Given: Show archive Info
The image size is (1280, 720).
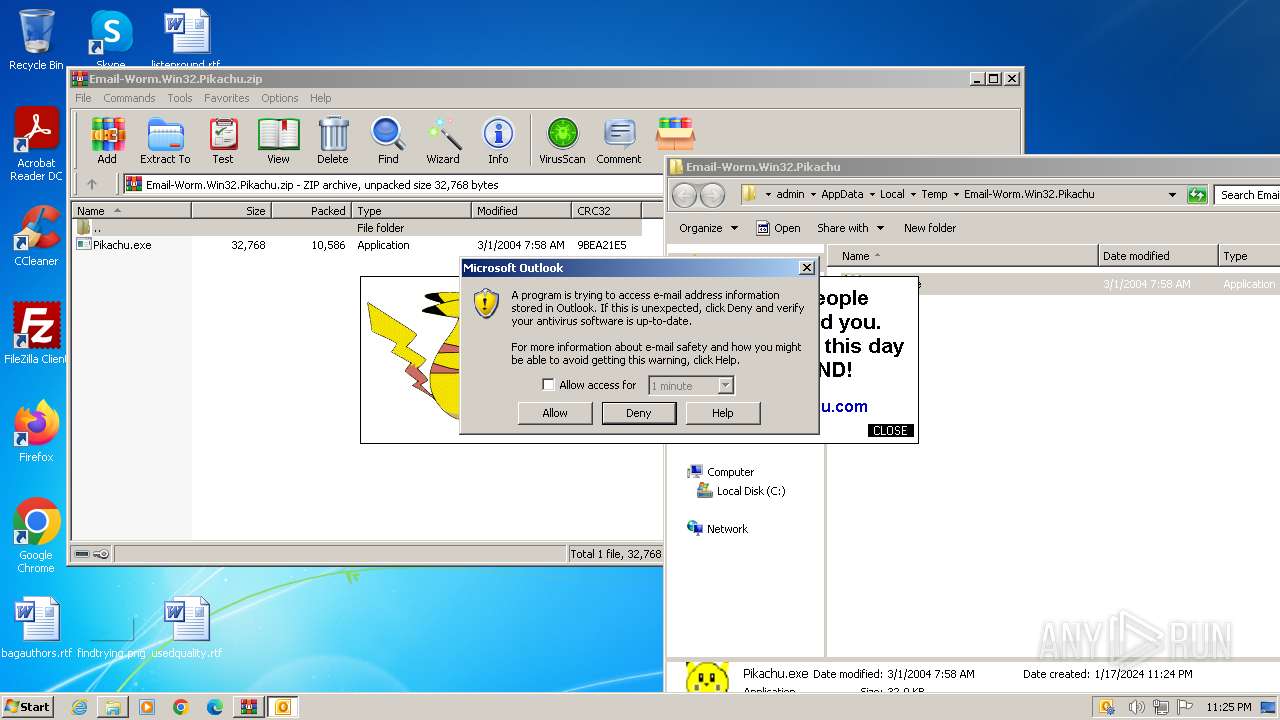Looking at the screenshot, I should [498, 141].
